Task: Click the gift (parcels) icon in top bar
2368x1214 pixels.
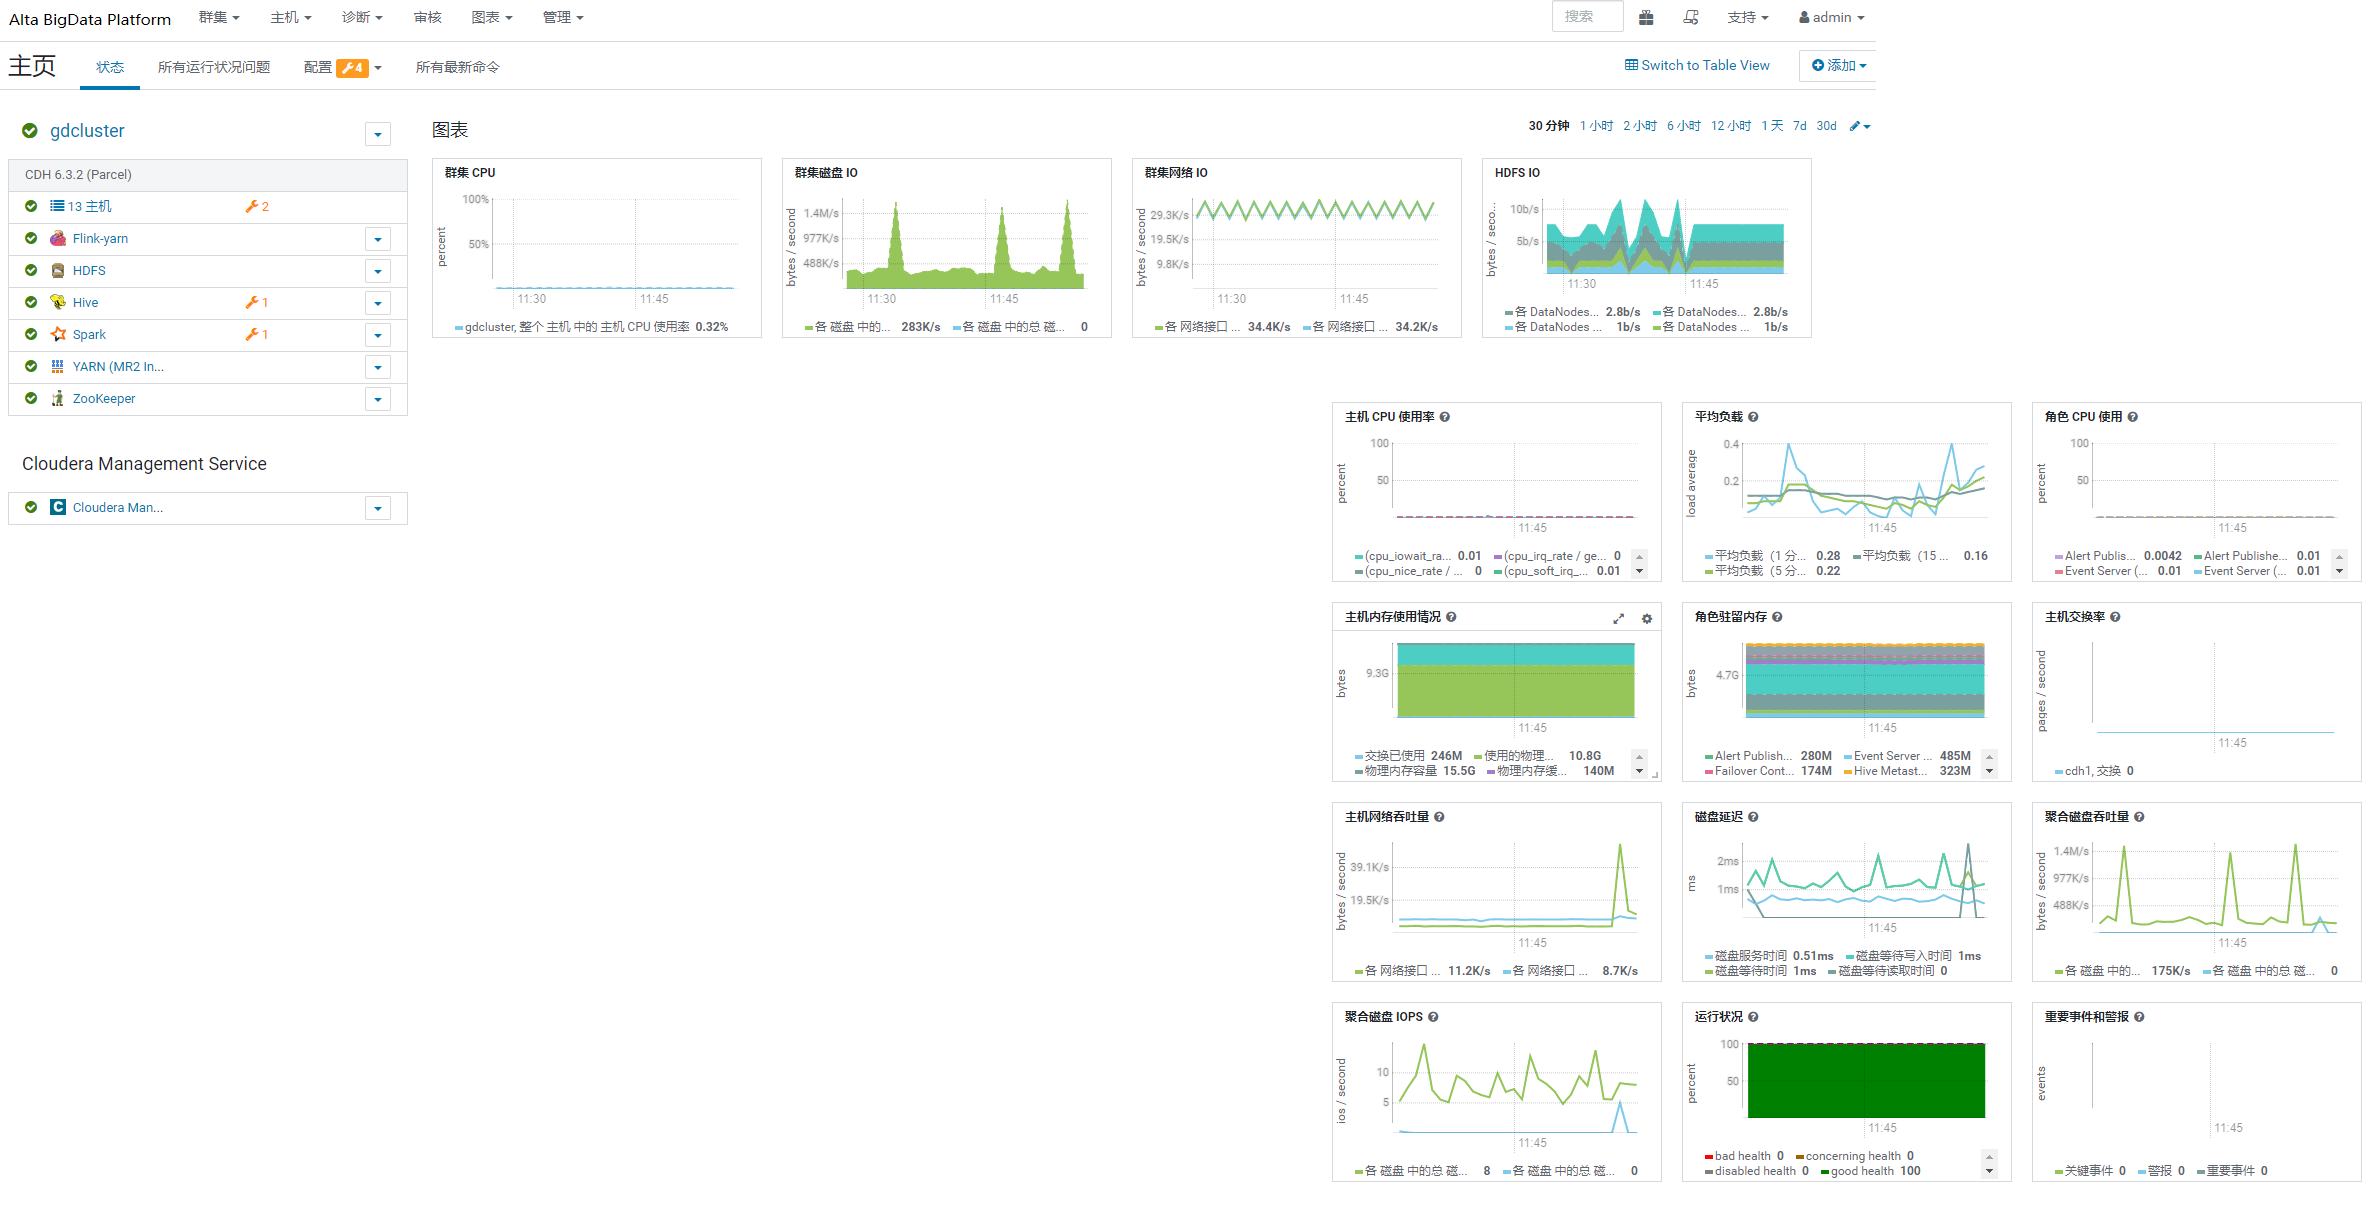Action: (1646, 17)
